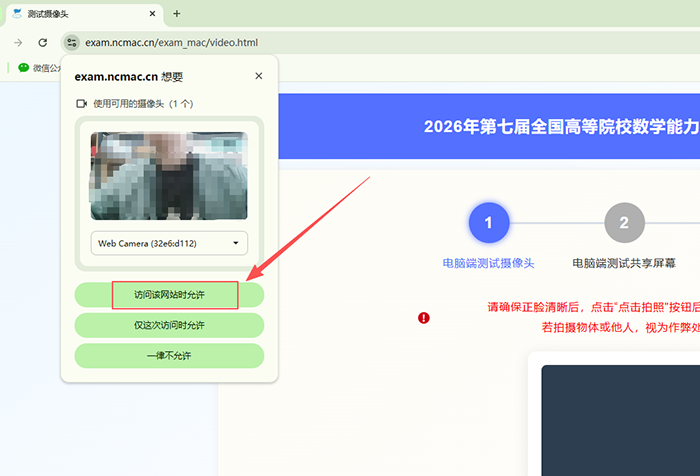Select 一律不允许 to block camera
Screen dimensions: 700x476
tap(169, 356)
